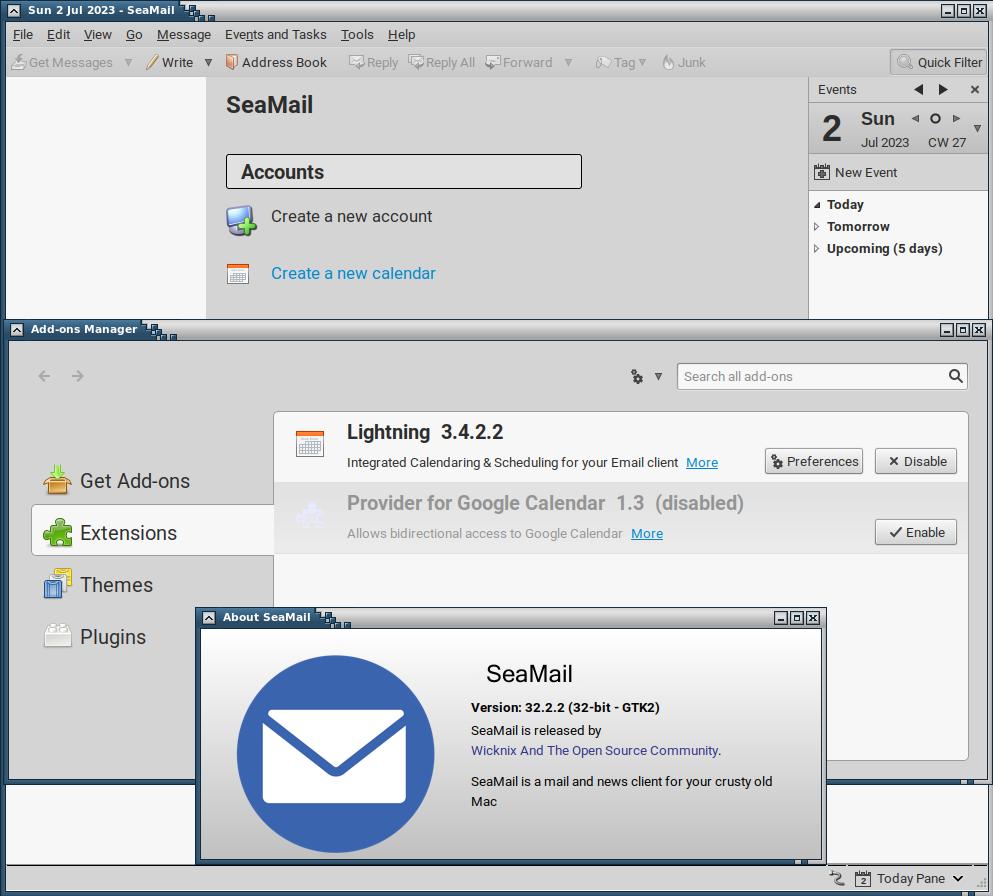Click the New Event button
Viewport: 993px width, 896px height.
pyautogui.click(x=856, y=172)
